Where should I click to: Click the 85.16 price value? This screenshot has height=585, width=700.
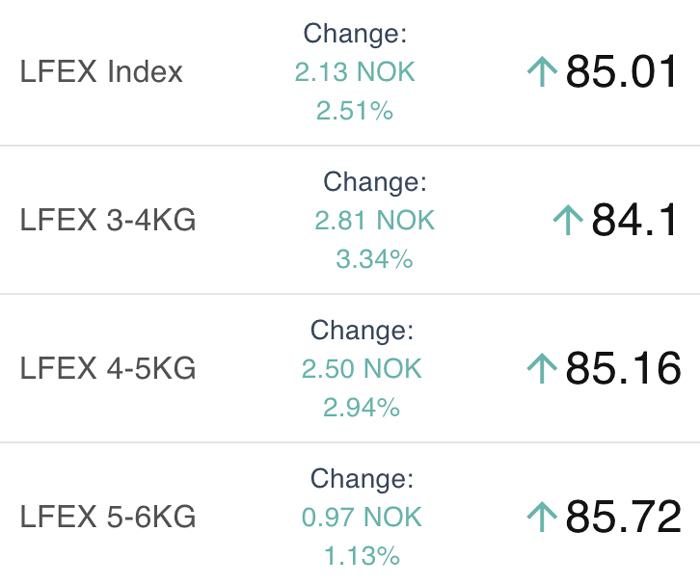point(623,368)
